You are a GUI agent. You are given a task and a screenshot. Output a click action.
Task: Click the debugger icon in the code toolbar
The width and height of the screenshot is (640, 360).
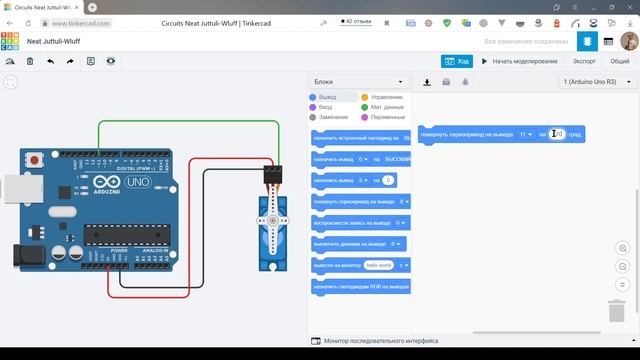pyautogui.click(x=465, y=82)
